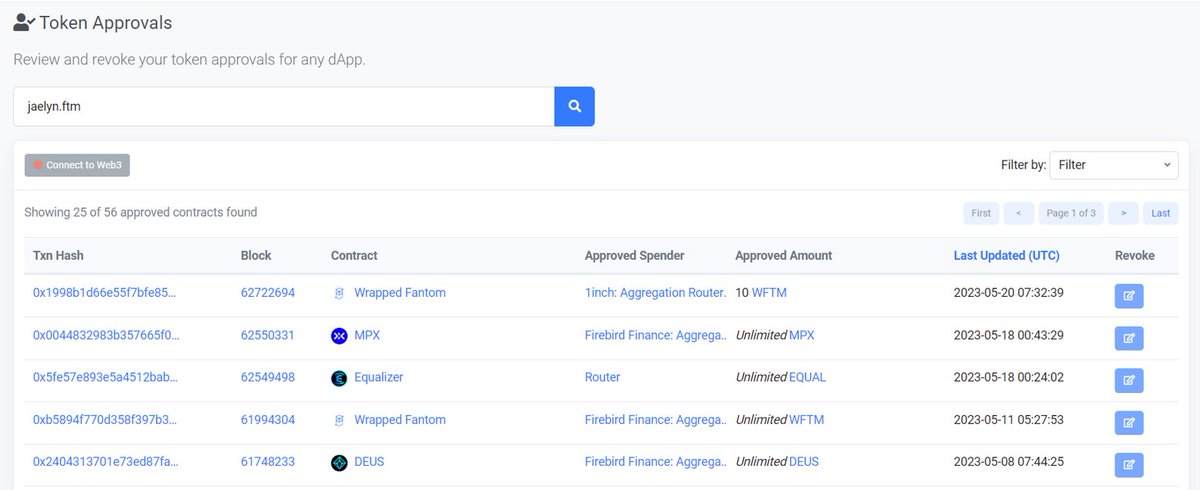Open the DEUS contract link
Image resolution: width=1200 pixels, height=490 pixels.
[370, 462]
